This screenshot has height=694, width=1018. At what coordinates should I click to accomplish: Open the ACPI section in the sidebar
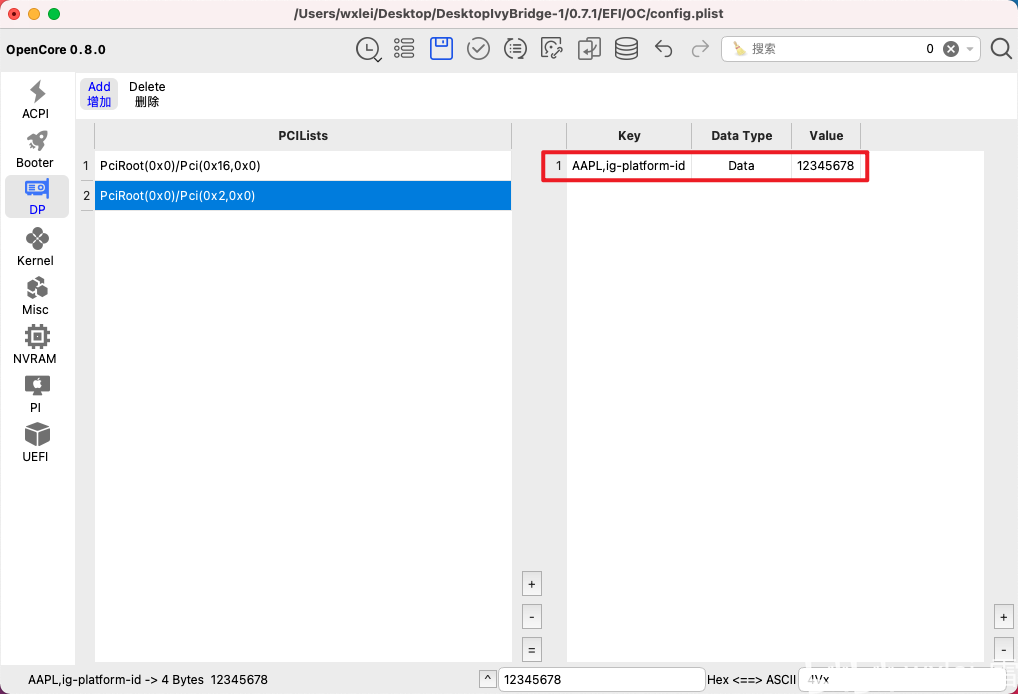tap(36, 99)
